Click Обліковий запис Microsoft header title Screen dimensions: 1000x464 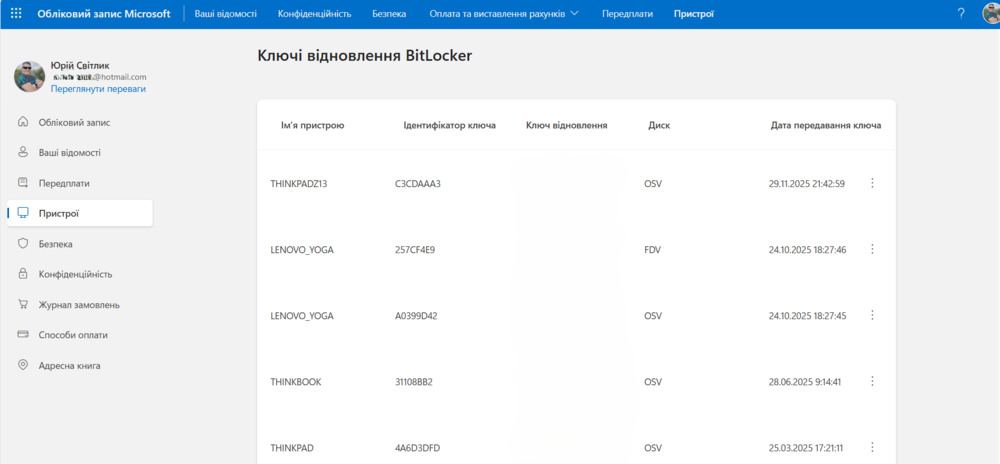[104, 13]
